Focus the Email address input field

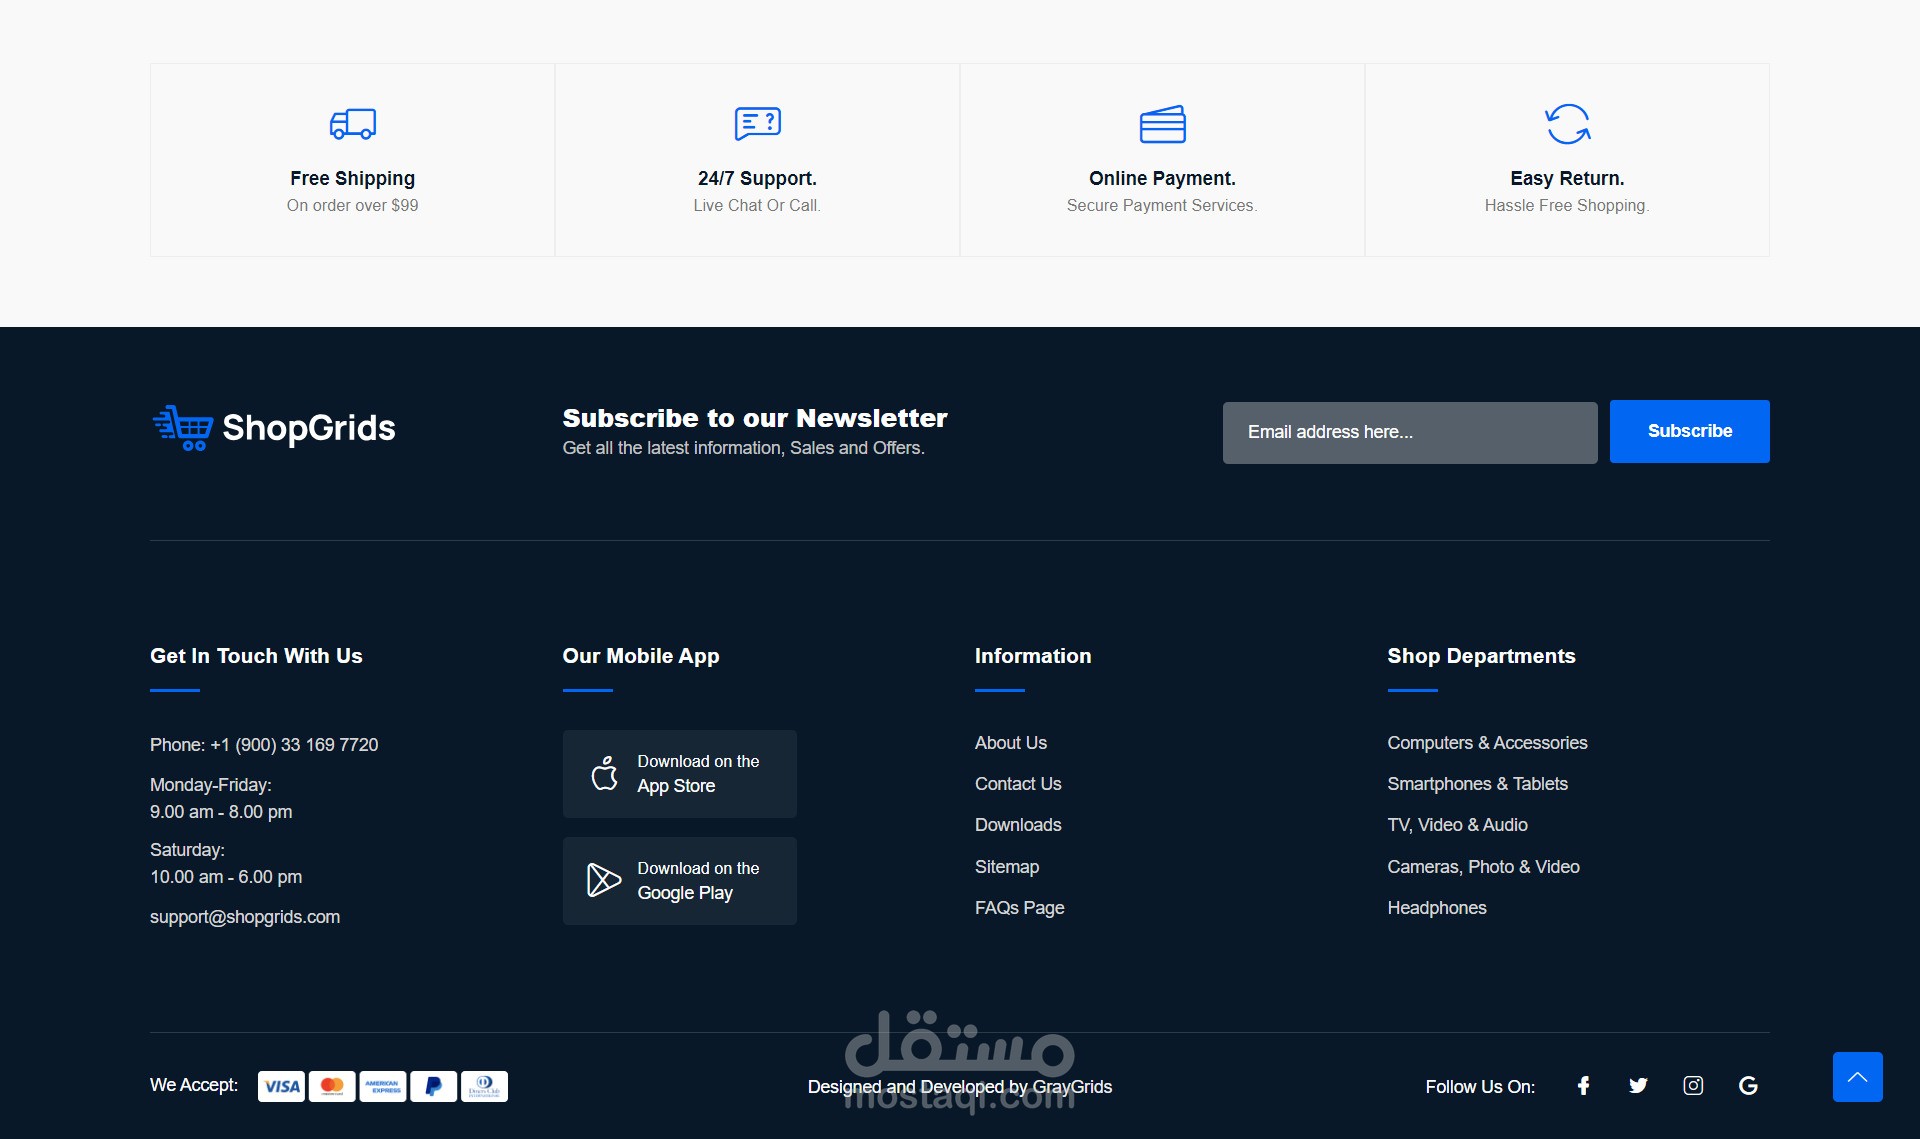coord(1409,432)
